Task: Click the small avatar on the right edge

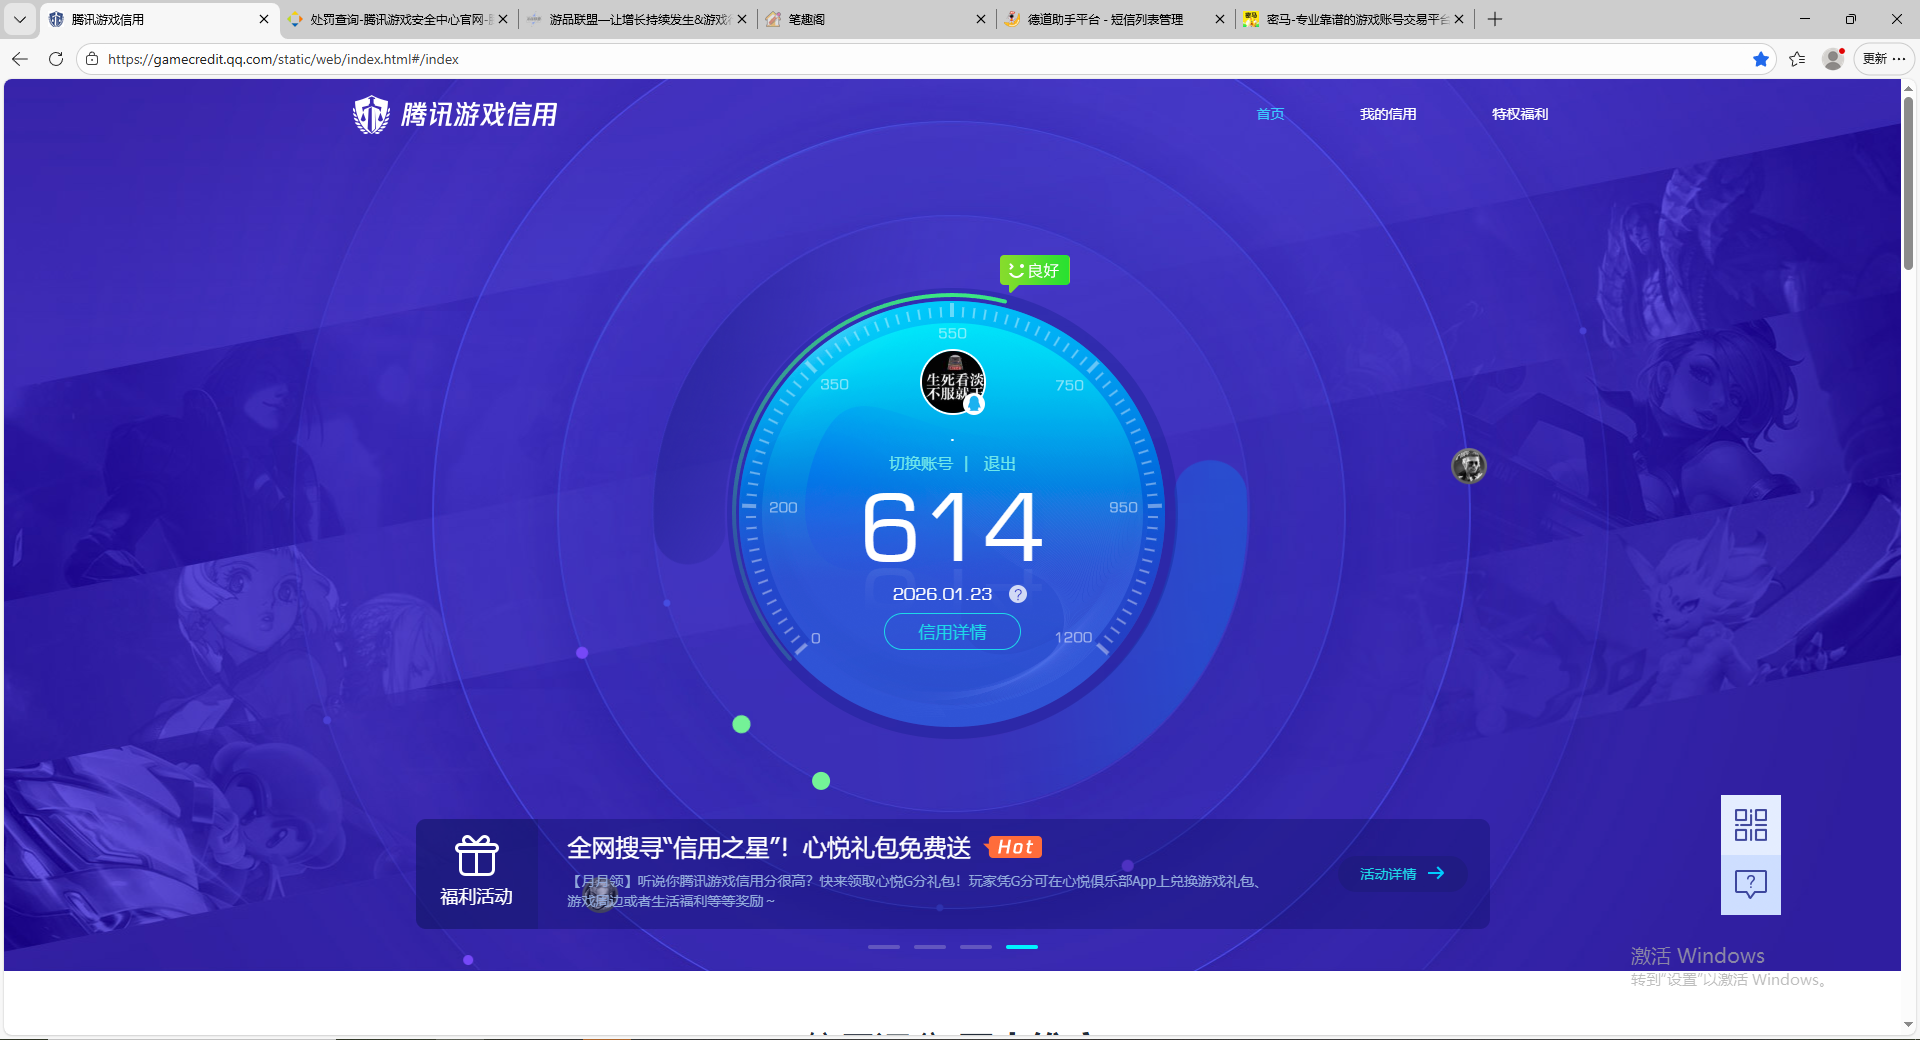Action: pos(1469,465)
